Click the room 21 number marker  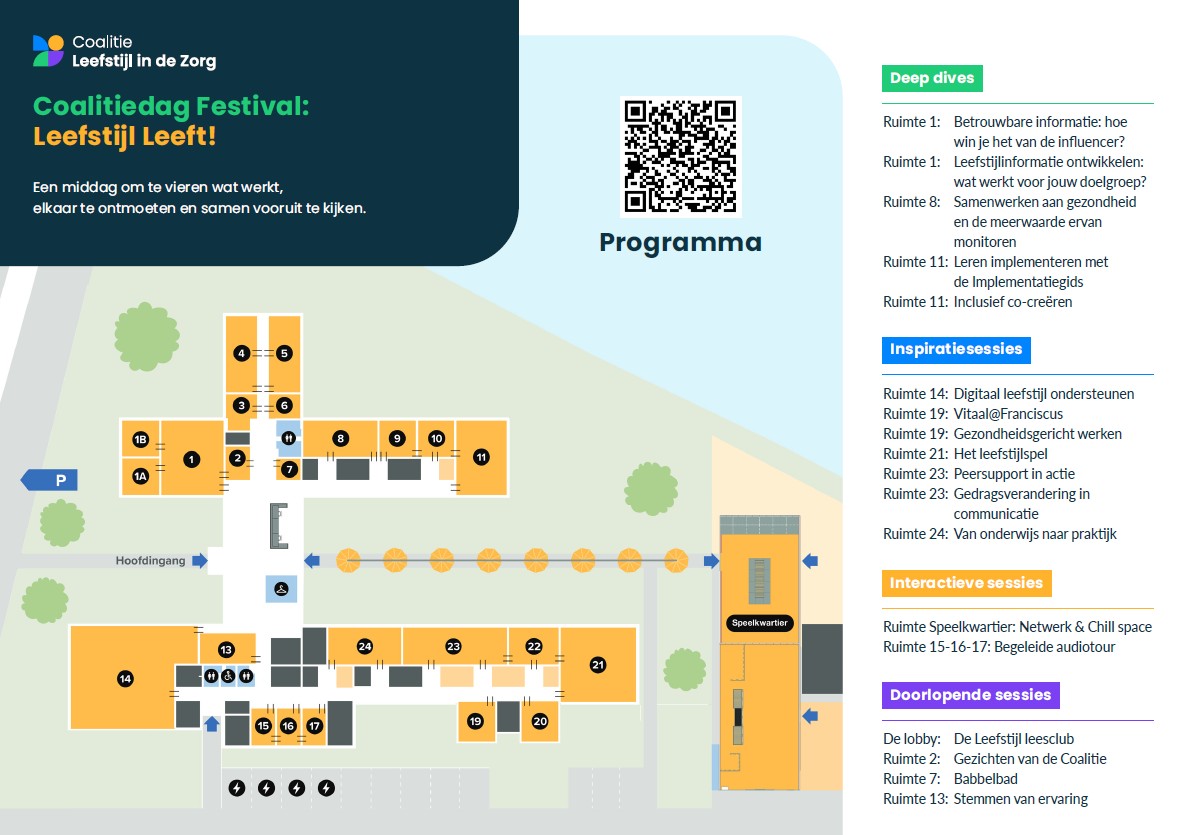(x=598, y=664)
